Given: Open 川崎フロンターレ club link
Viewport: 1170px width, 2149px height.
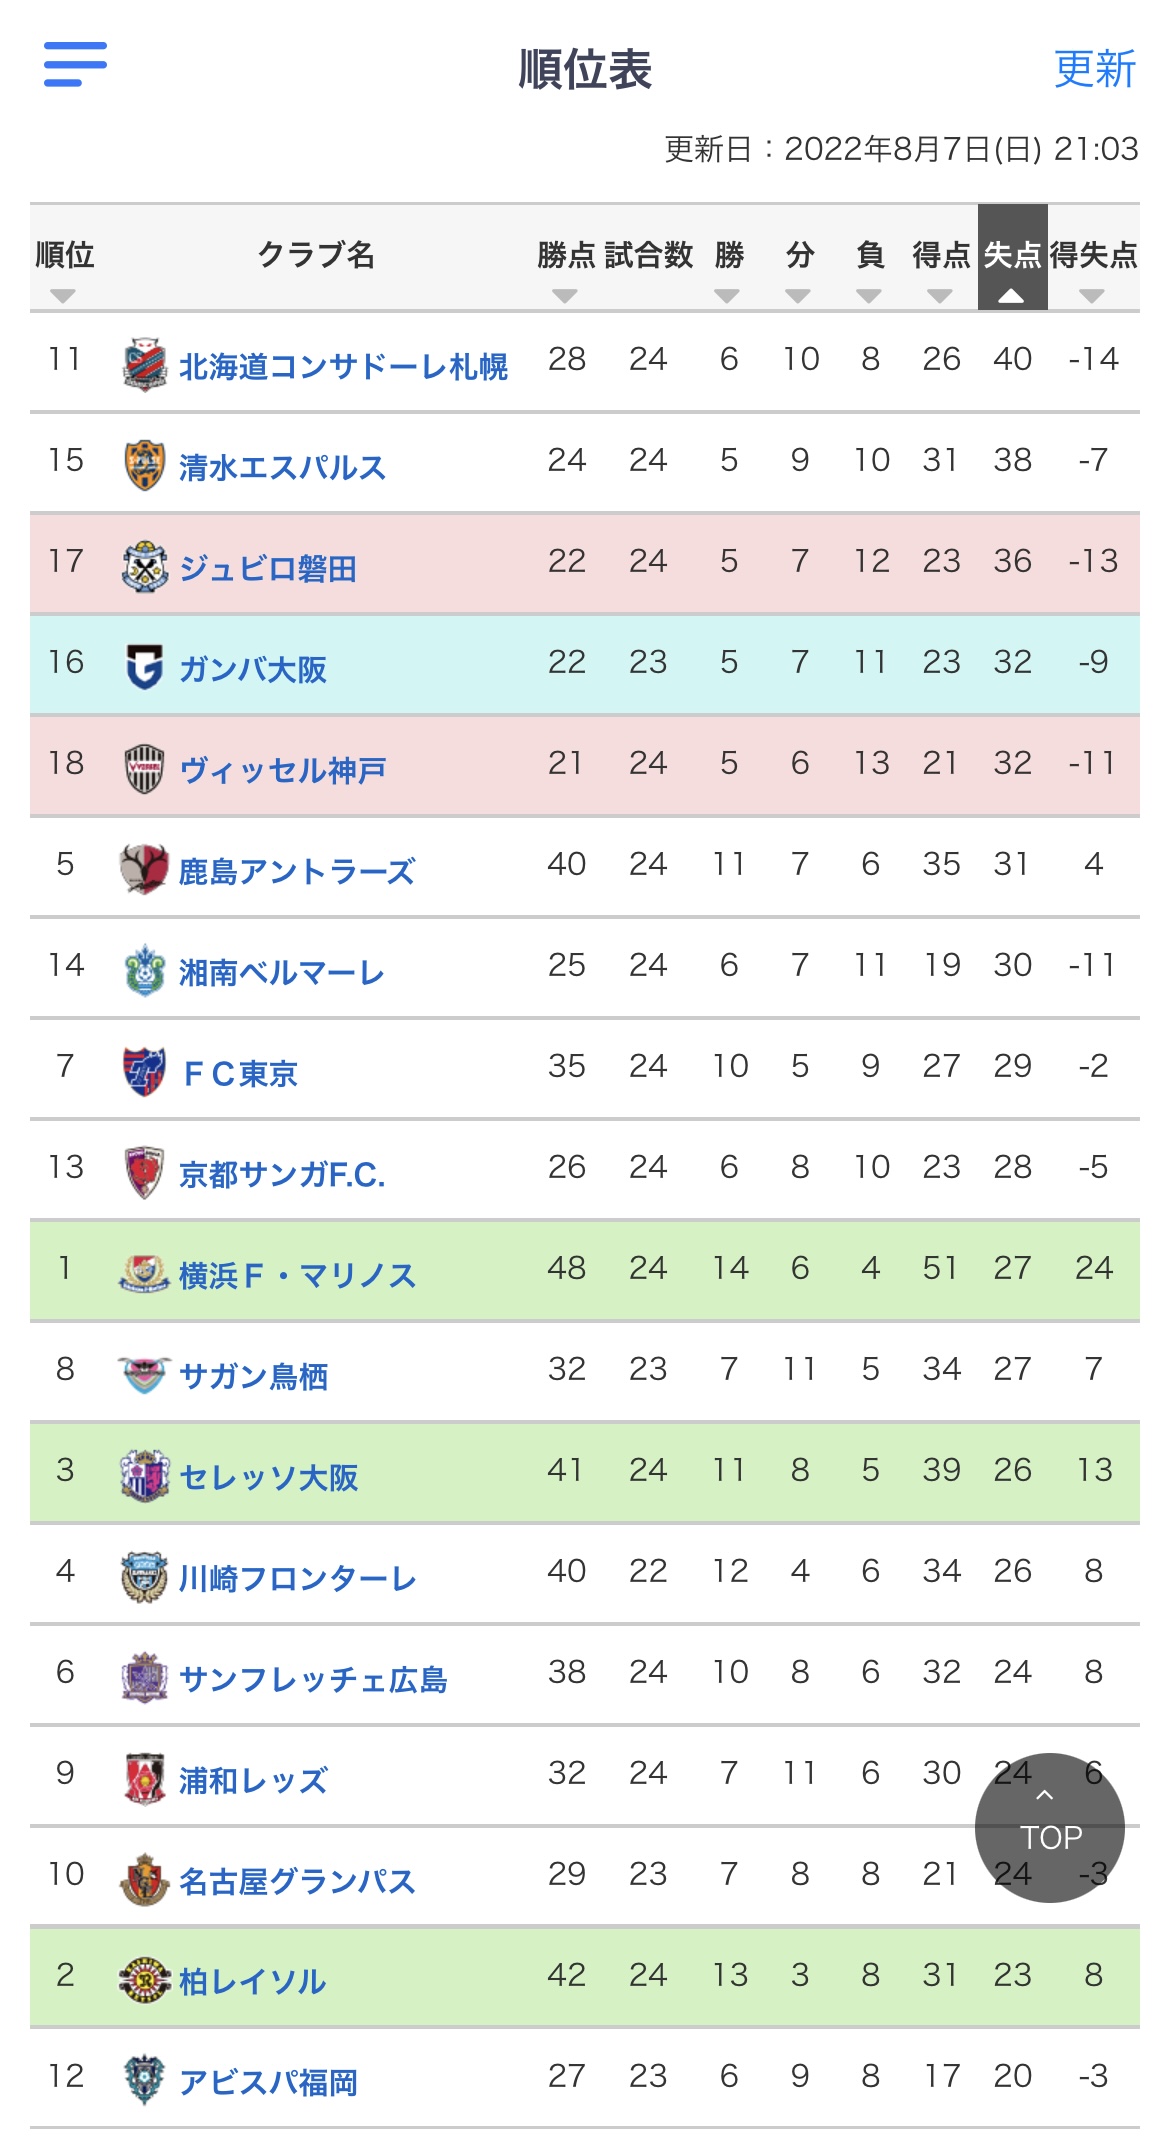Looking at the screenshot, I should pos(297,1578).
